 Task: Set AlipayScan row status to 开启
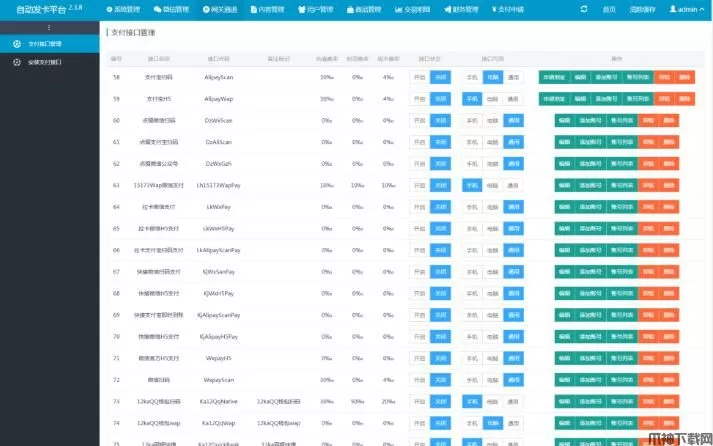tap(419, 77)
